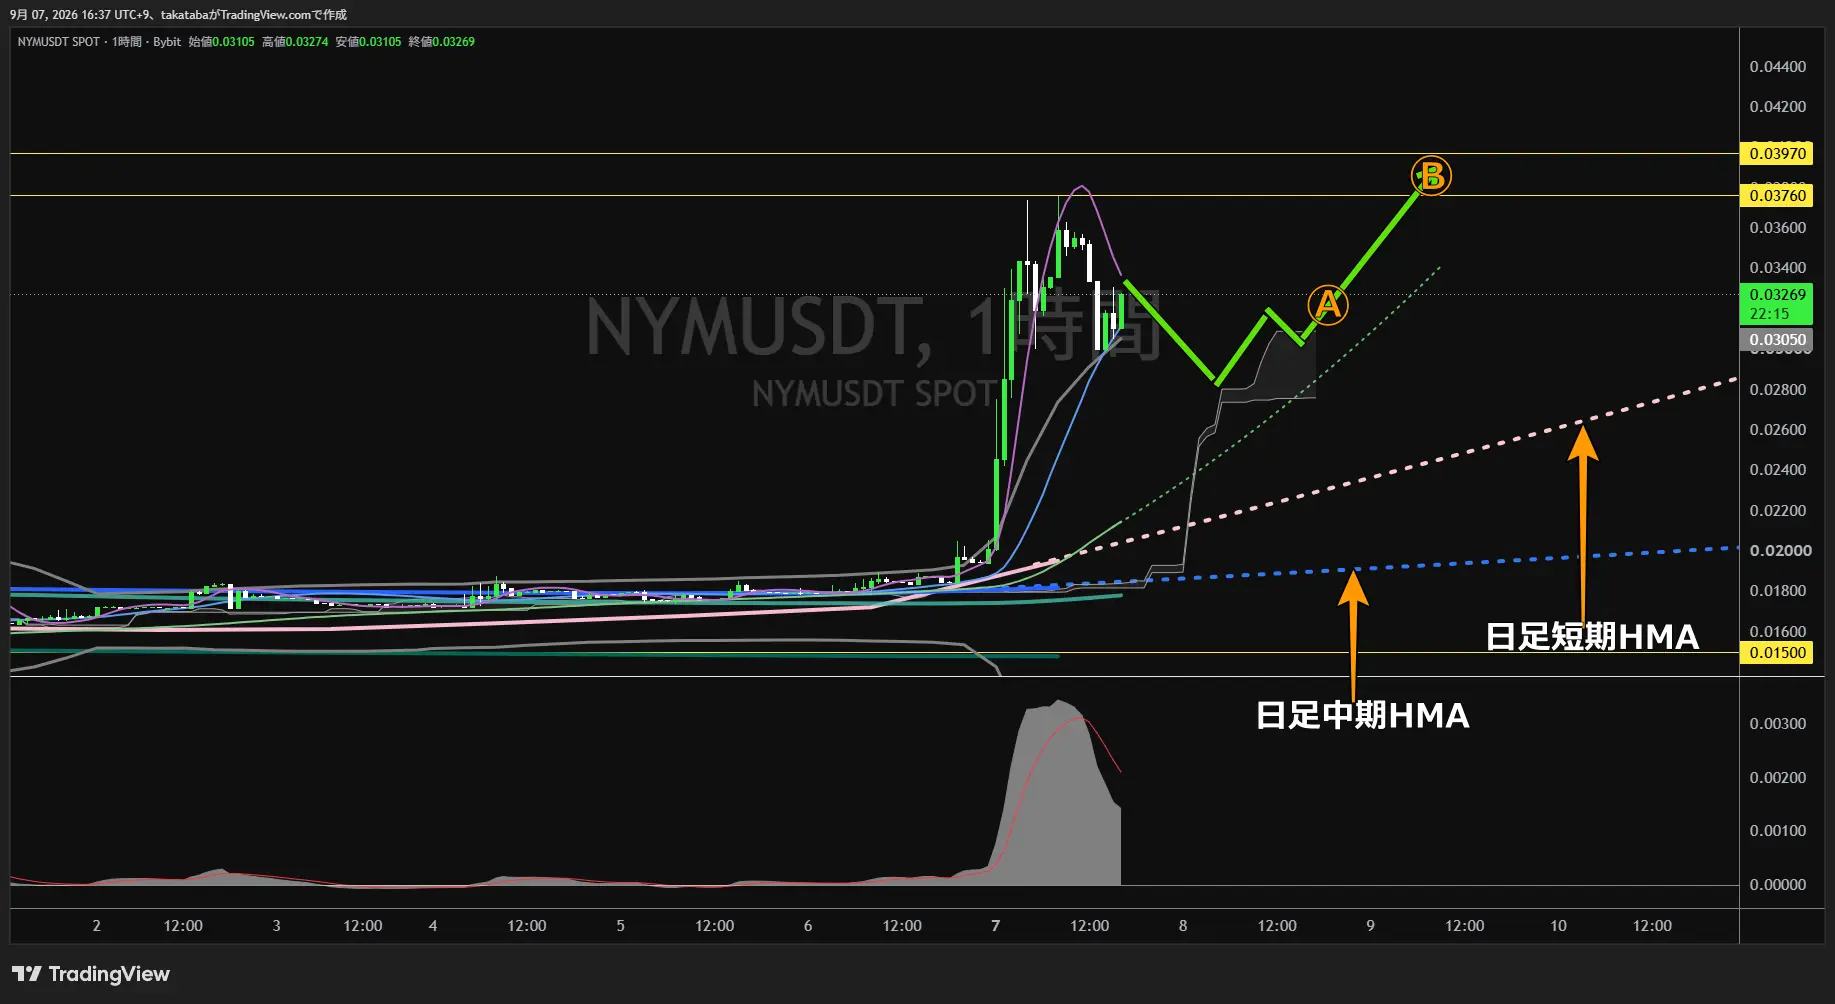The image size is (1835, 1004).
Task: Select the 0.03760 yellow price label
Action: (1778, 195)
